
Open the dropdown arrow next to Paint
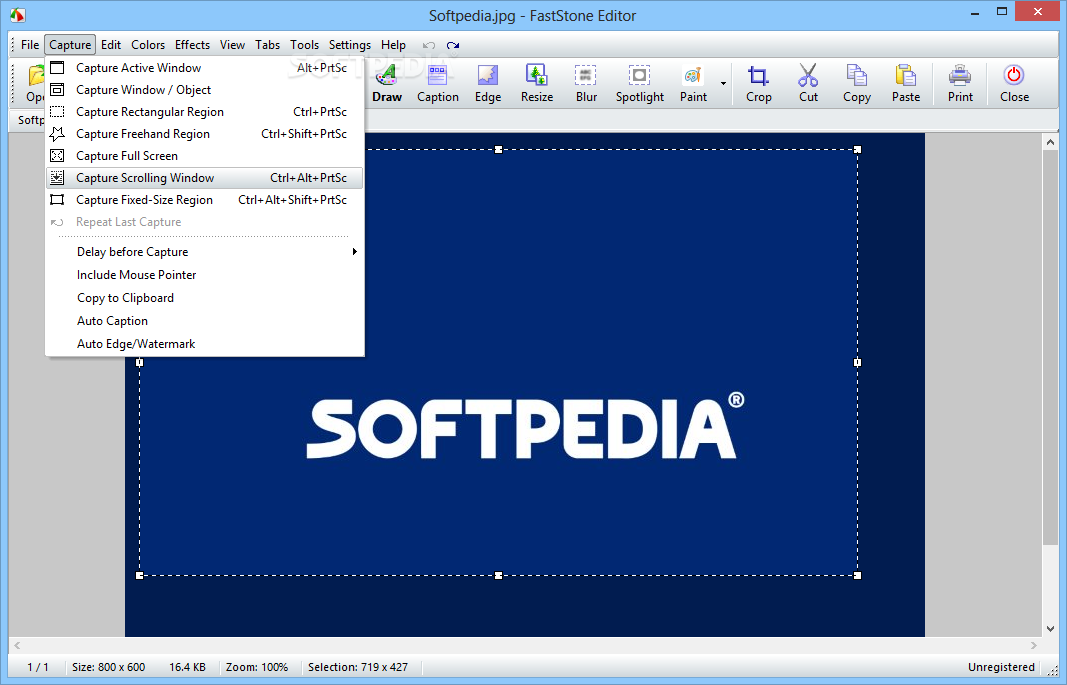723,84
